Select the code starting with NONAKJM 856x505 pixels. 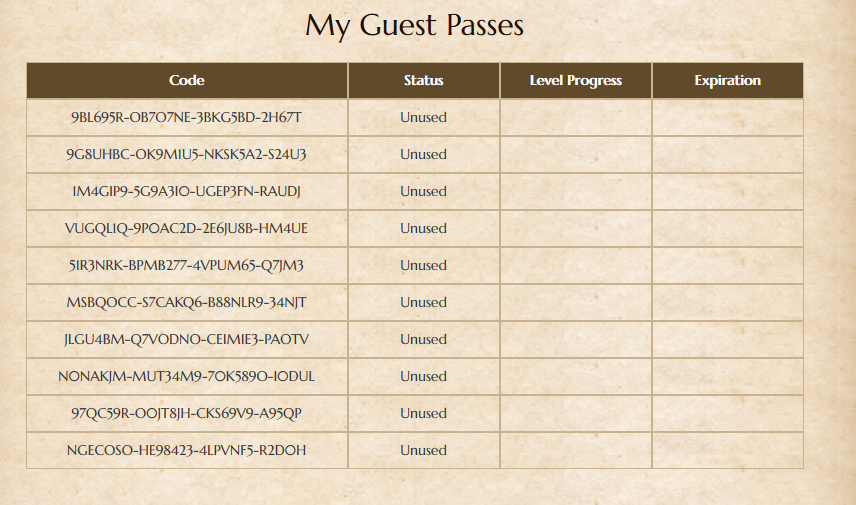(186, 376)
